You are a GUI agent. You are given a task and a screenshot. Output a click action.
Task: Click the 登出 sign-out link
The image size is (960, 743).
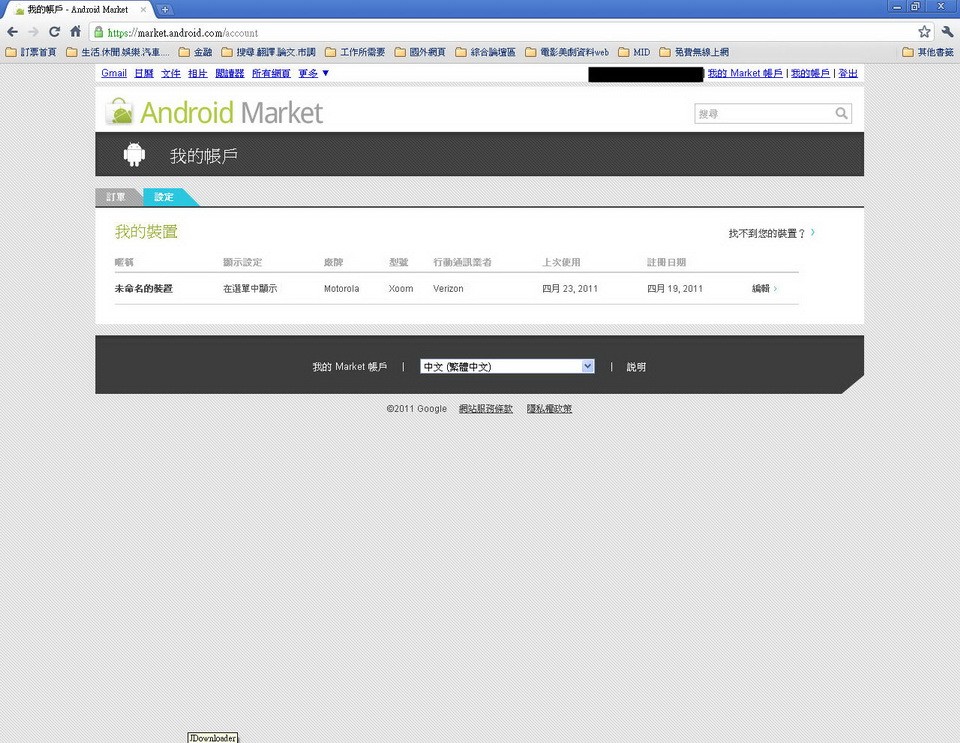(847, 74)
